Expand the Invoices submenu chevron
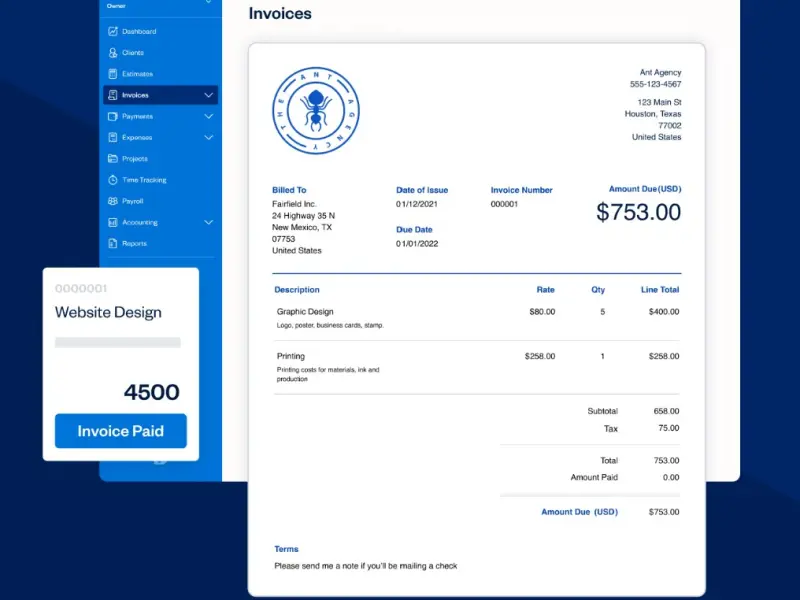Screen dimensions: 800x600 pyautogui.click(x=208, y=95)
